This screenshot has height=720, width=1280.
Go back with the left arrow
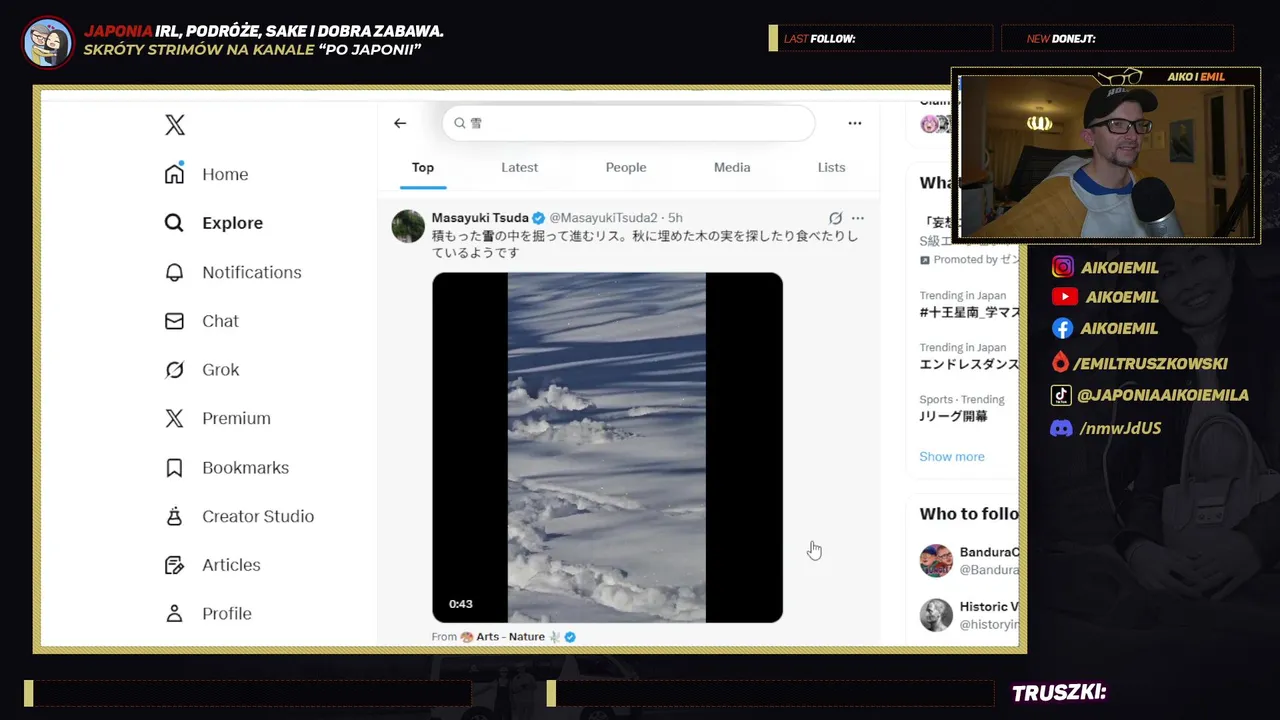pyautogui.click(x=400, y=123)
